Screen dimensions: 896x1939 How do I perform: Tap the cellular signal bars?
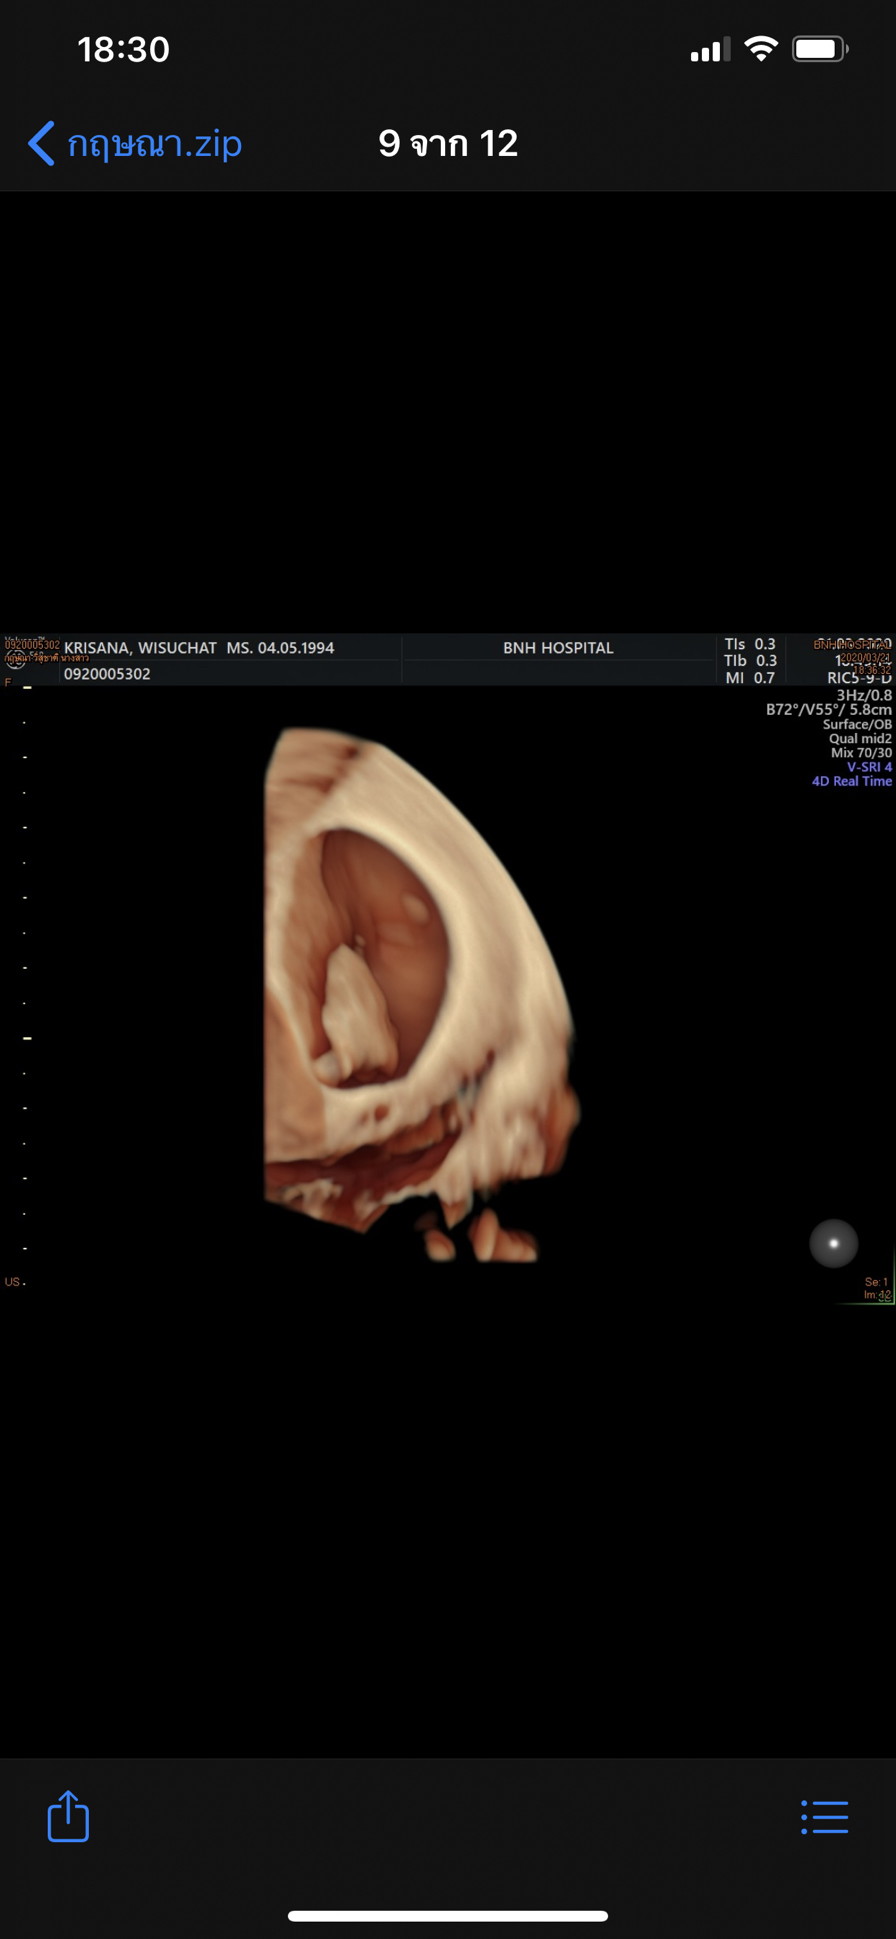click(x=709, y=50)
